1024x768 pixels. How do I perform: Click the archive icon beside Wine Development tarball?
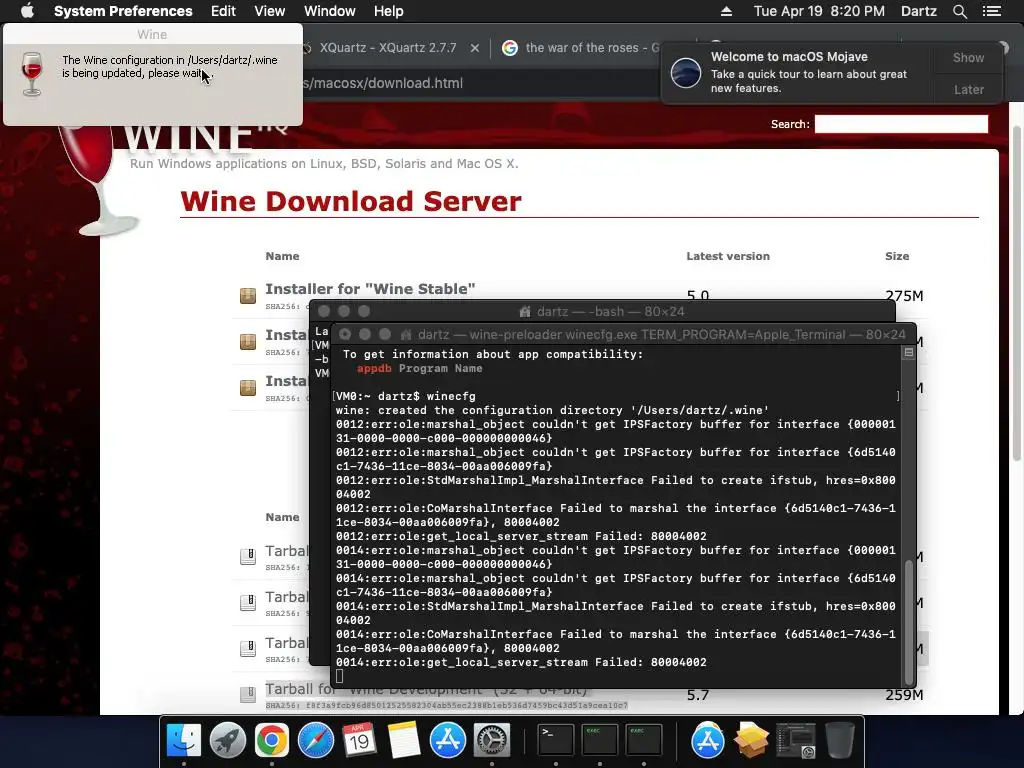[x=248, y=694]
